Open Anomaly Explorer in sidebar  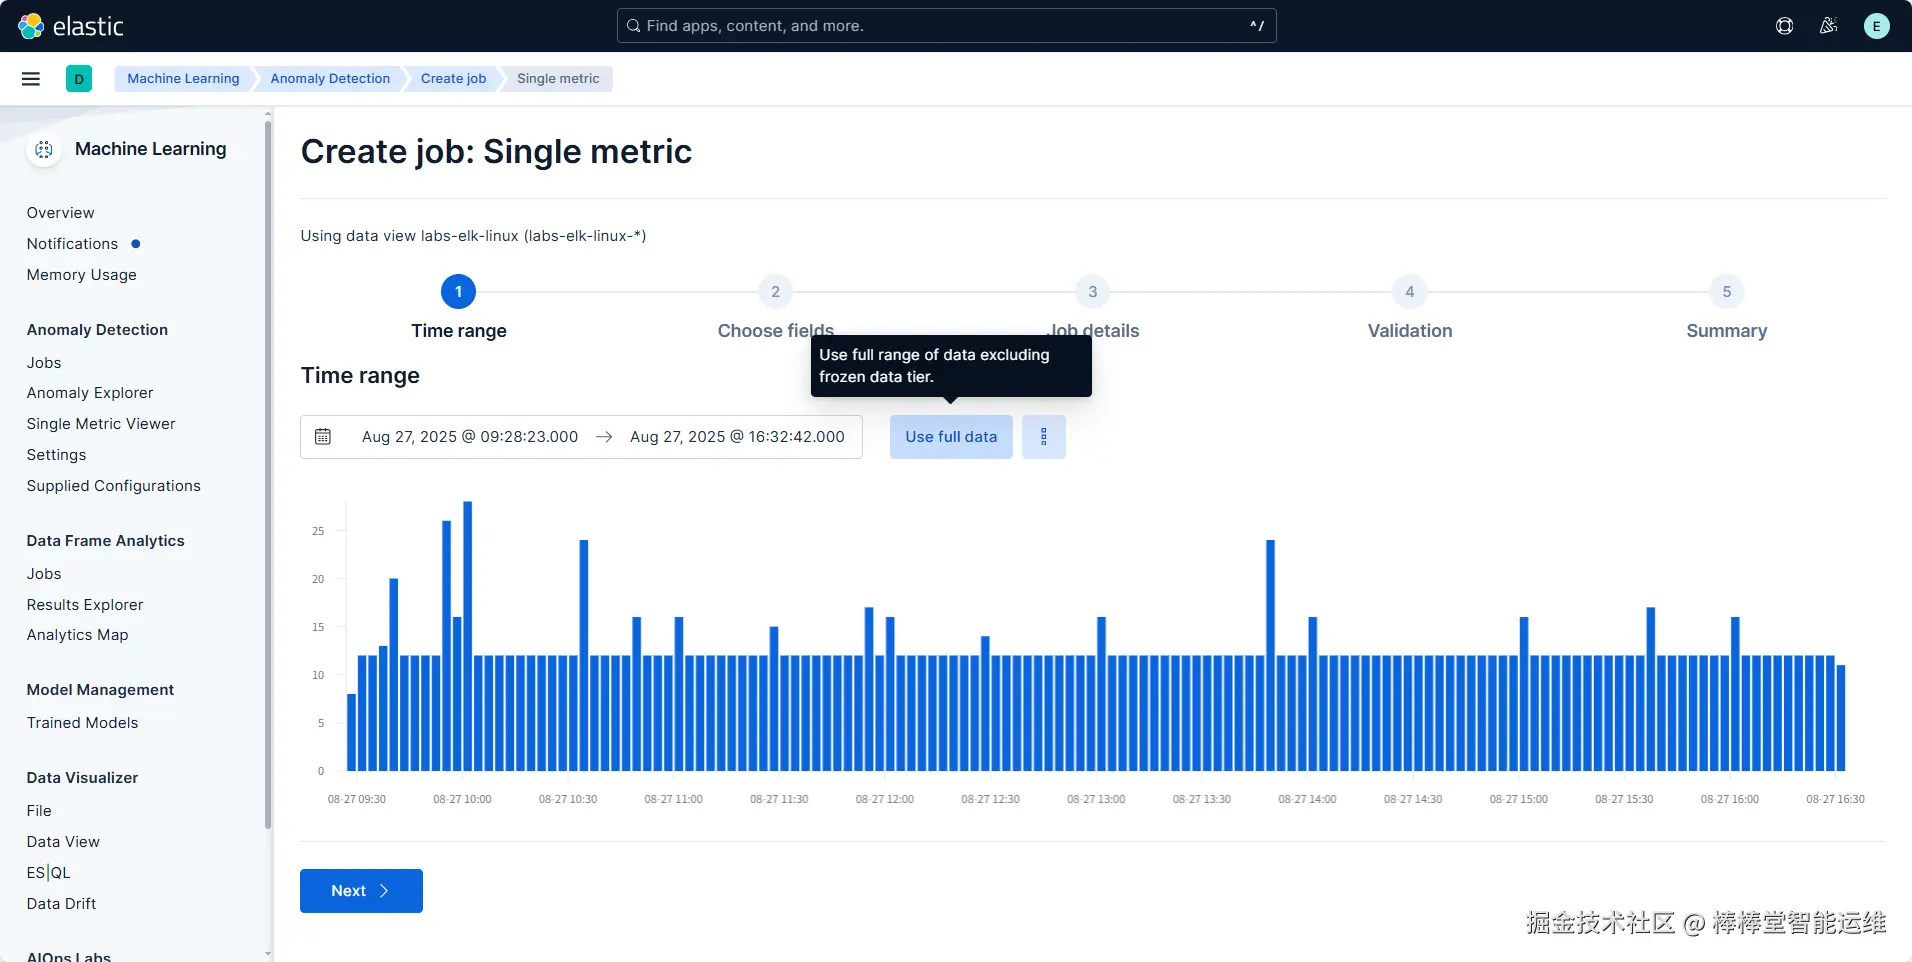pos(90,393)
